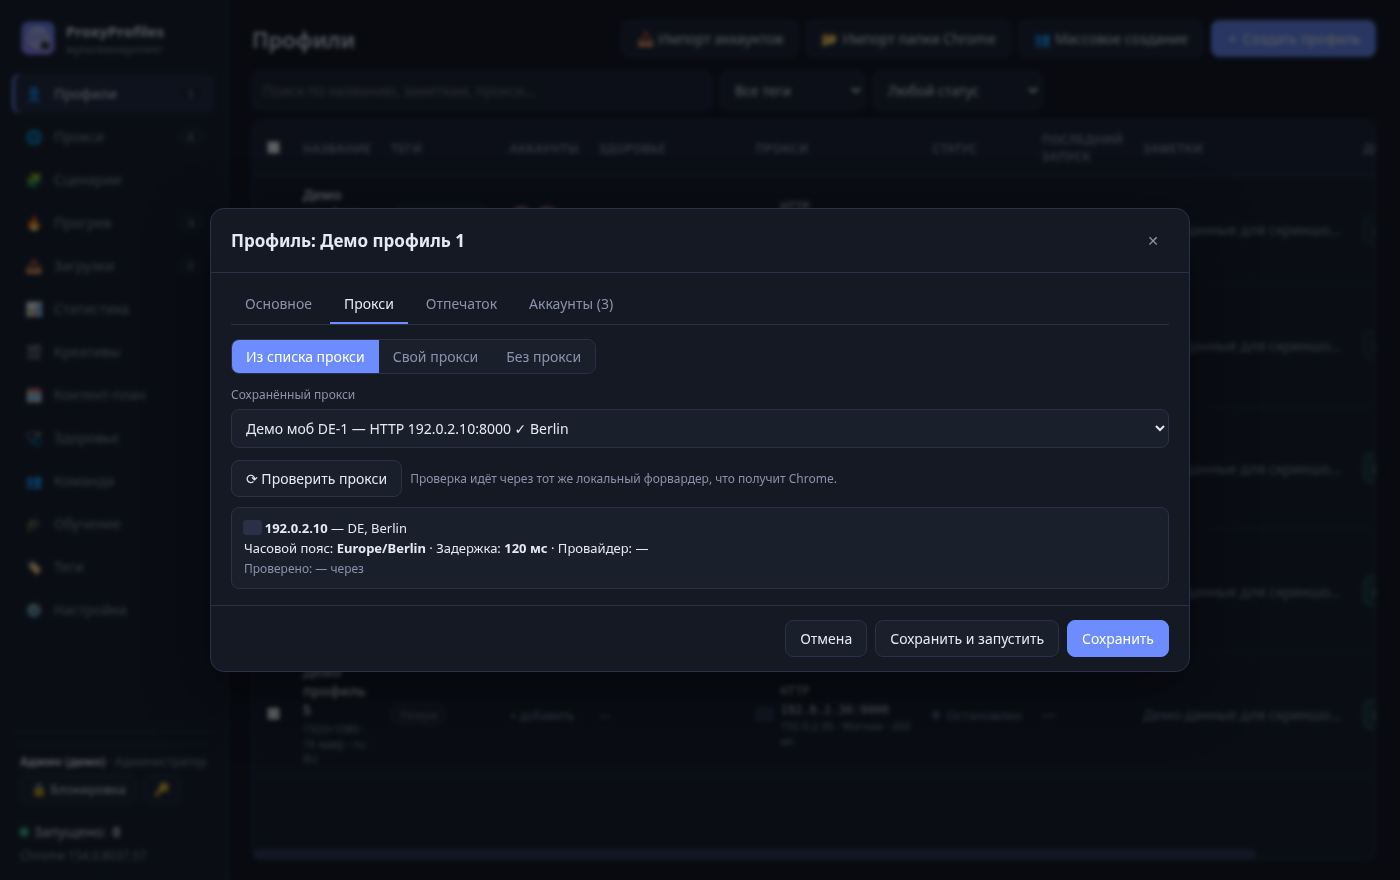Cancel changes with the Отмена button
This screenshot has height=880, width=1400.
coord(826,639)
